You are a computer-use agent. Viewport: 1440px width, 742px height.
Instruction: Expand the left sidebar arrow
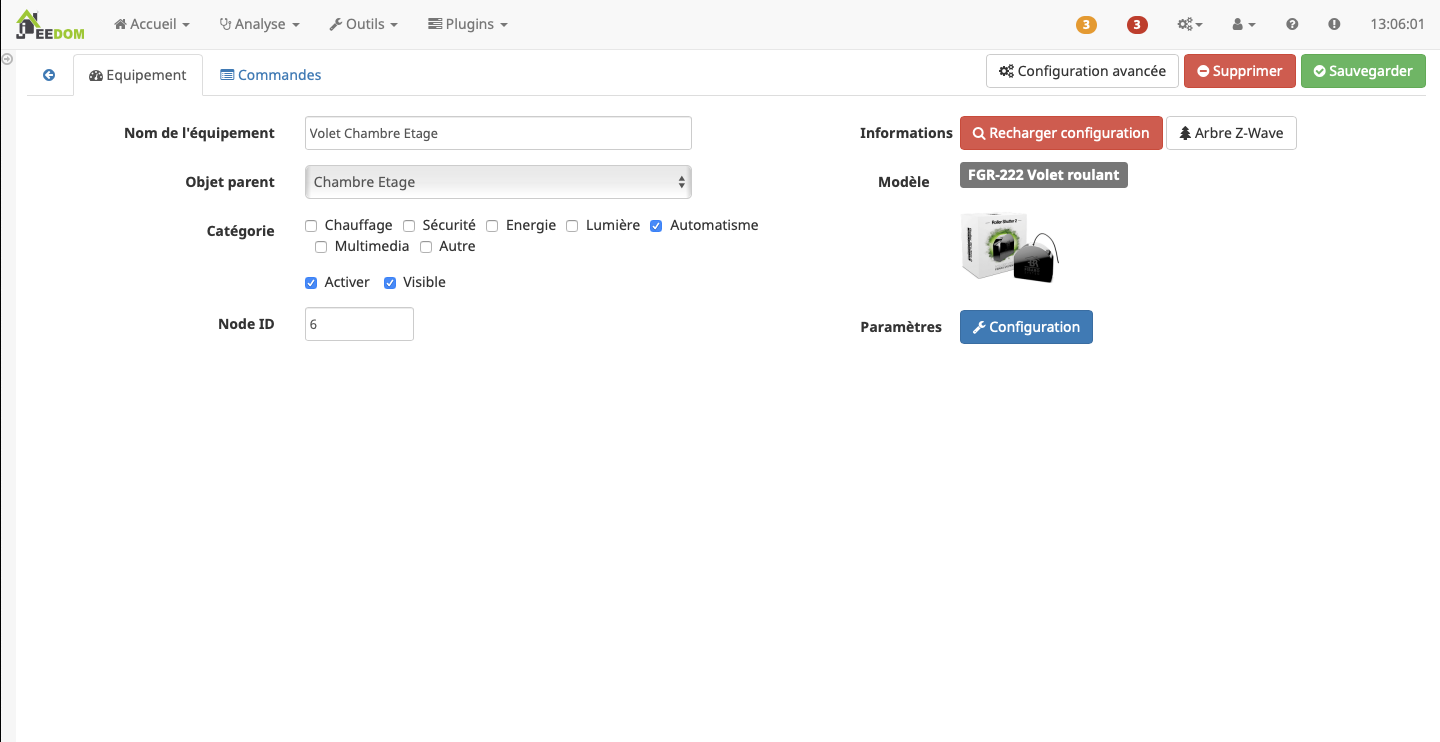pyautogui.click(x=7, y=60)
